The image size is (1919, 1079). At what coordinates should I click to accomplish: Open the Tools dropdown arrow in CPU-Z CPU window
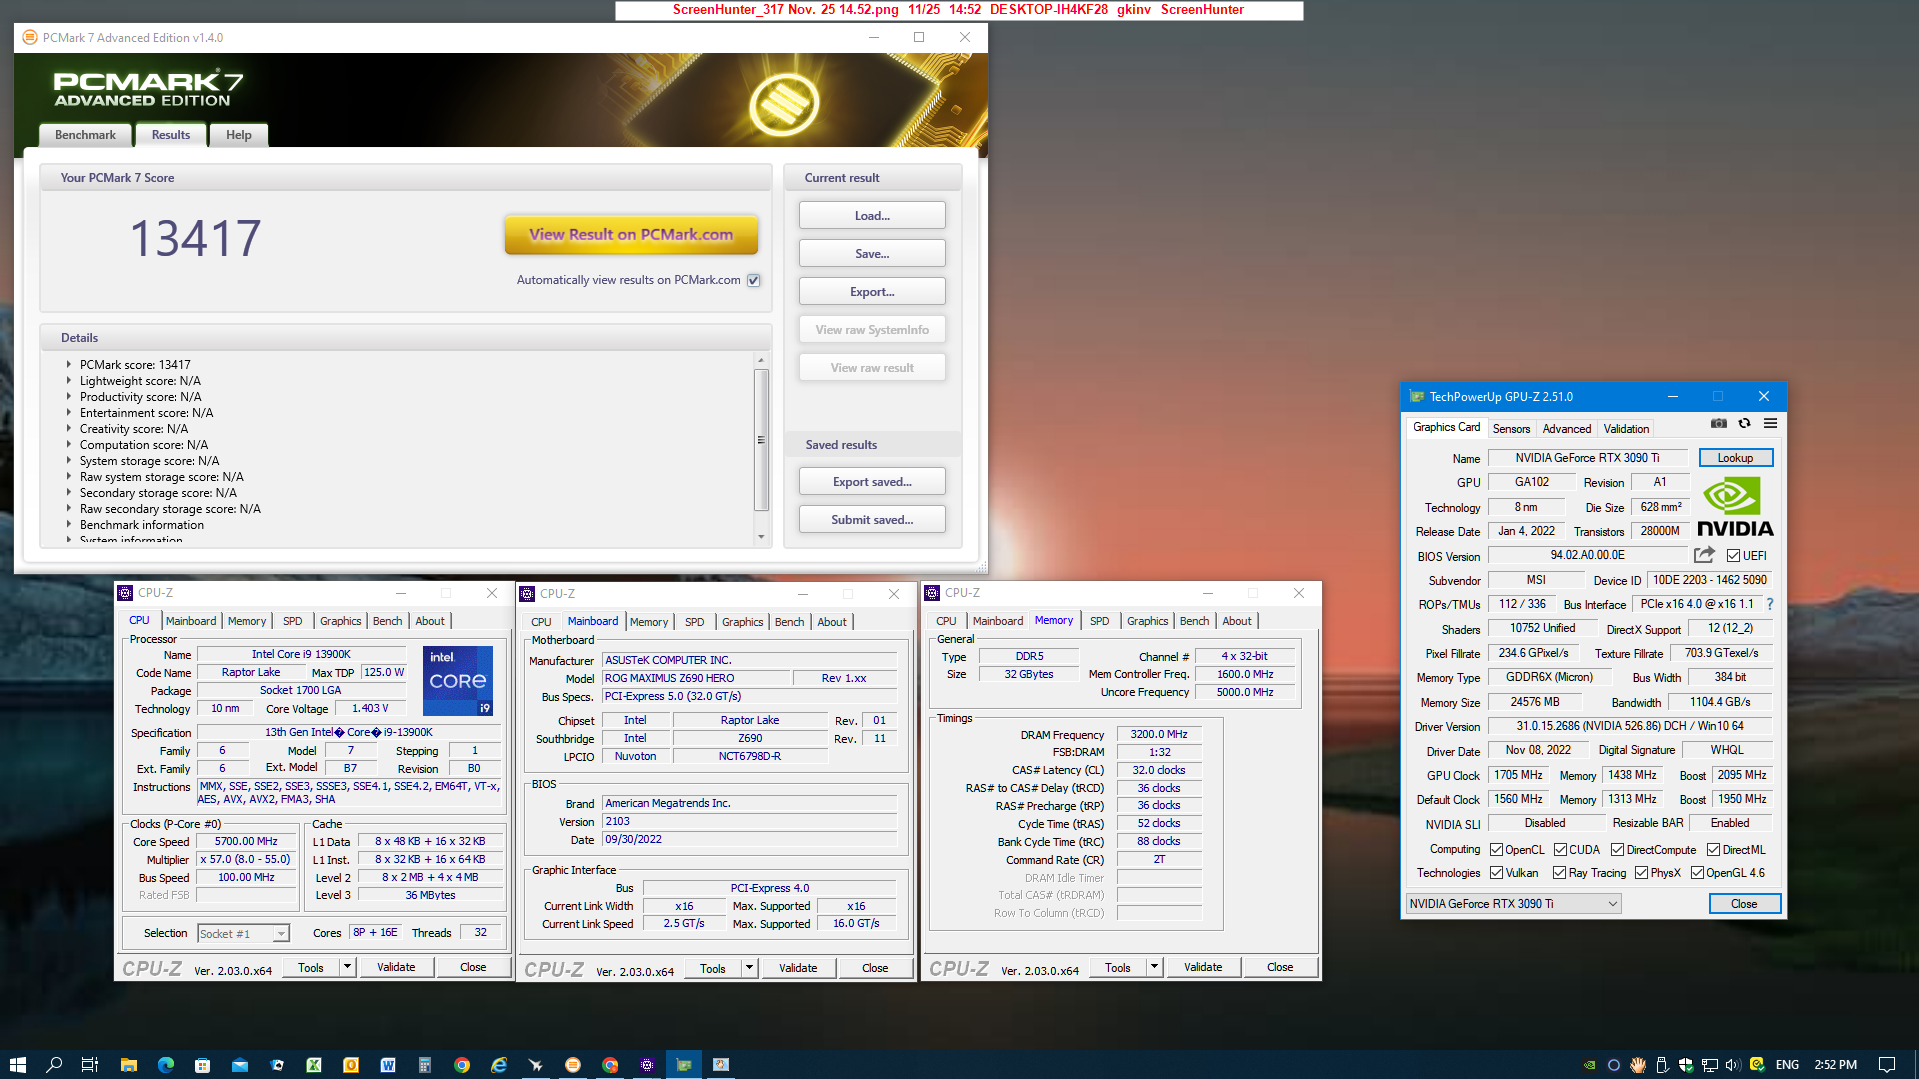tap(347, 967)
